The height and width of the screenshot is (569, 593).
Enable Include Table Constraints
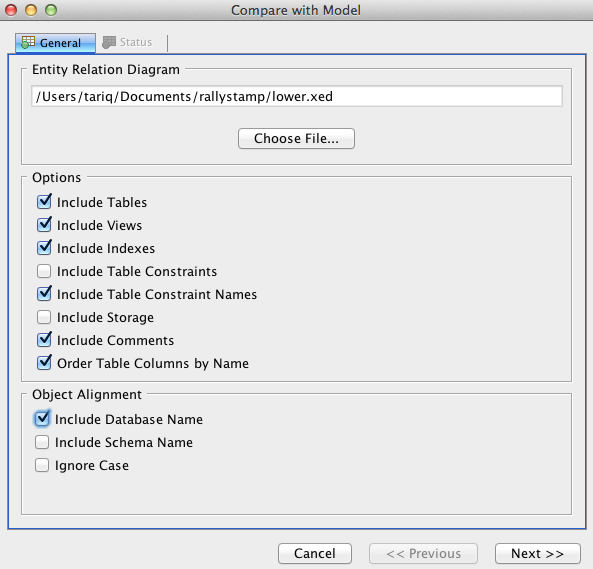[44, 271]
